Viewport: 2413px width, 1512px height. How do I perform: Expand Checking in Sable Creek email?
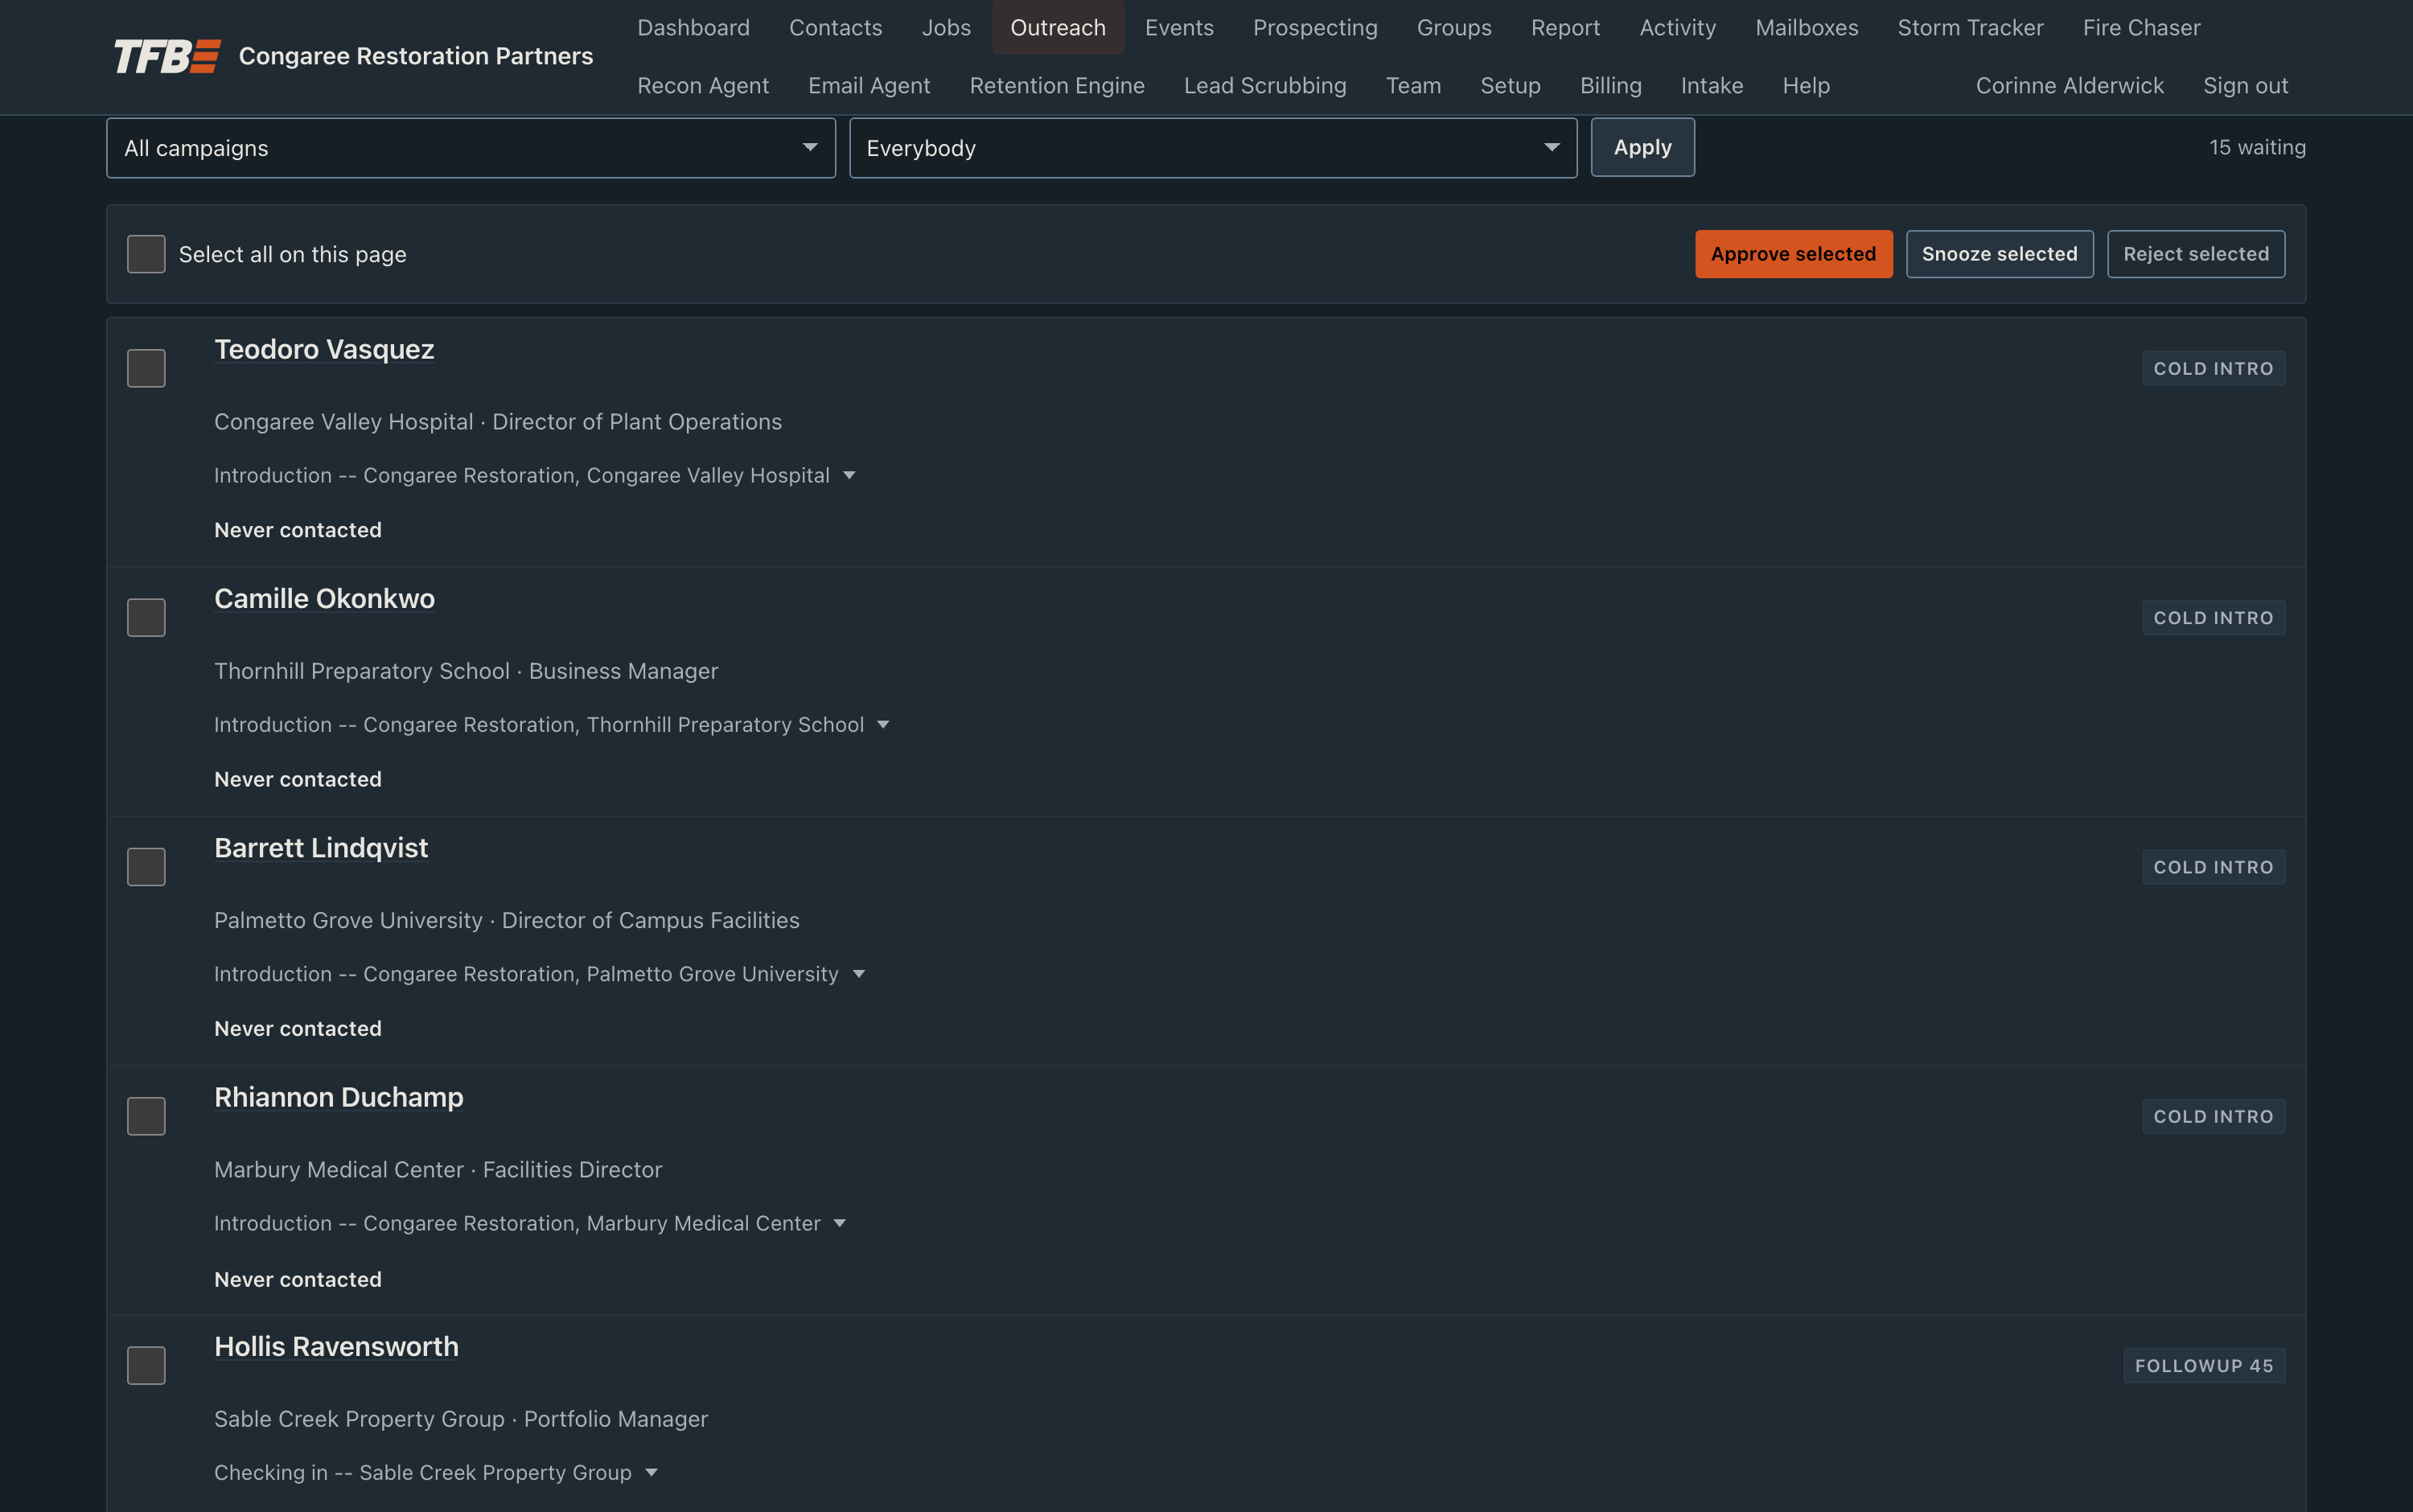(x=651, y=1473)
